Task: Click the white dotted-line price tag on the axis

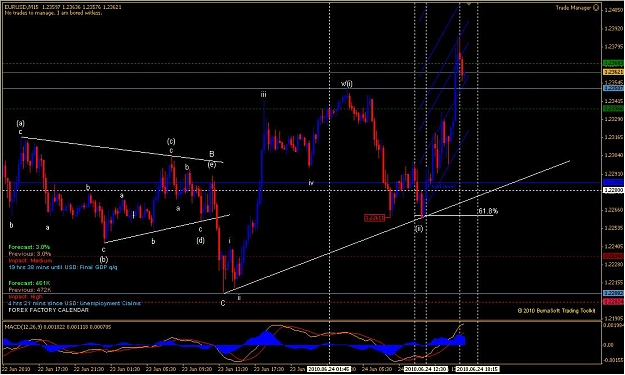Action: pos(613,190)
